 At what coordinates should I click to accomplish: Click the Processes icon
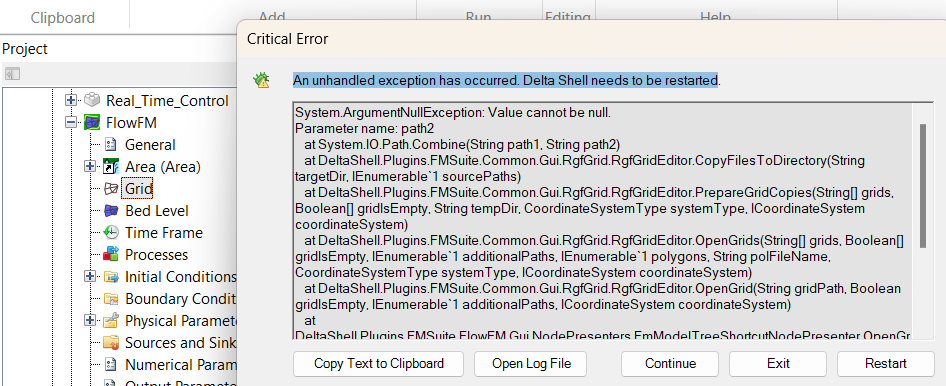[x=110, y=255]
